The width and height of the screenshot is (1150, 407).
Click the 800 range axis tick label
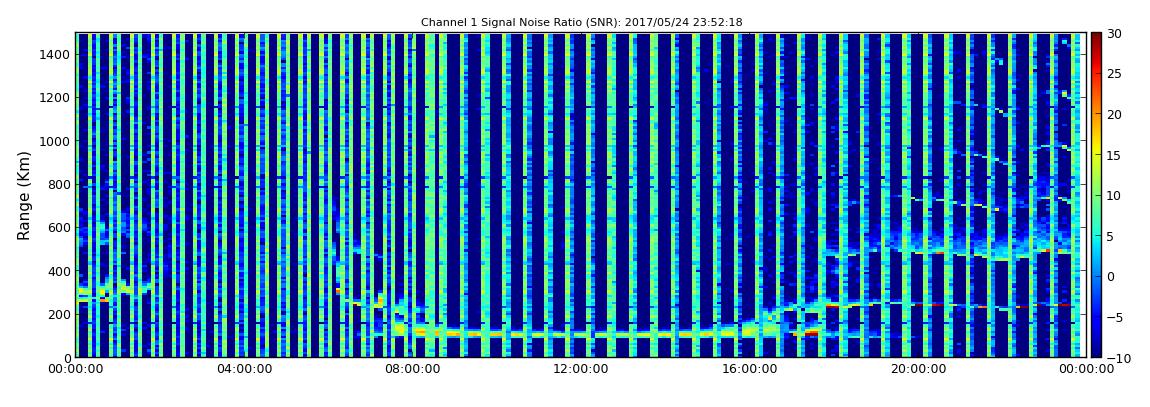coord(59,184)
